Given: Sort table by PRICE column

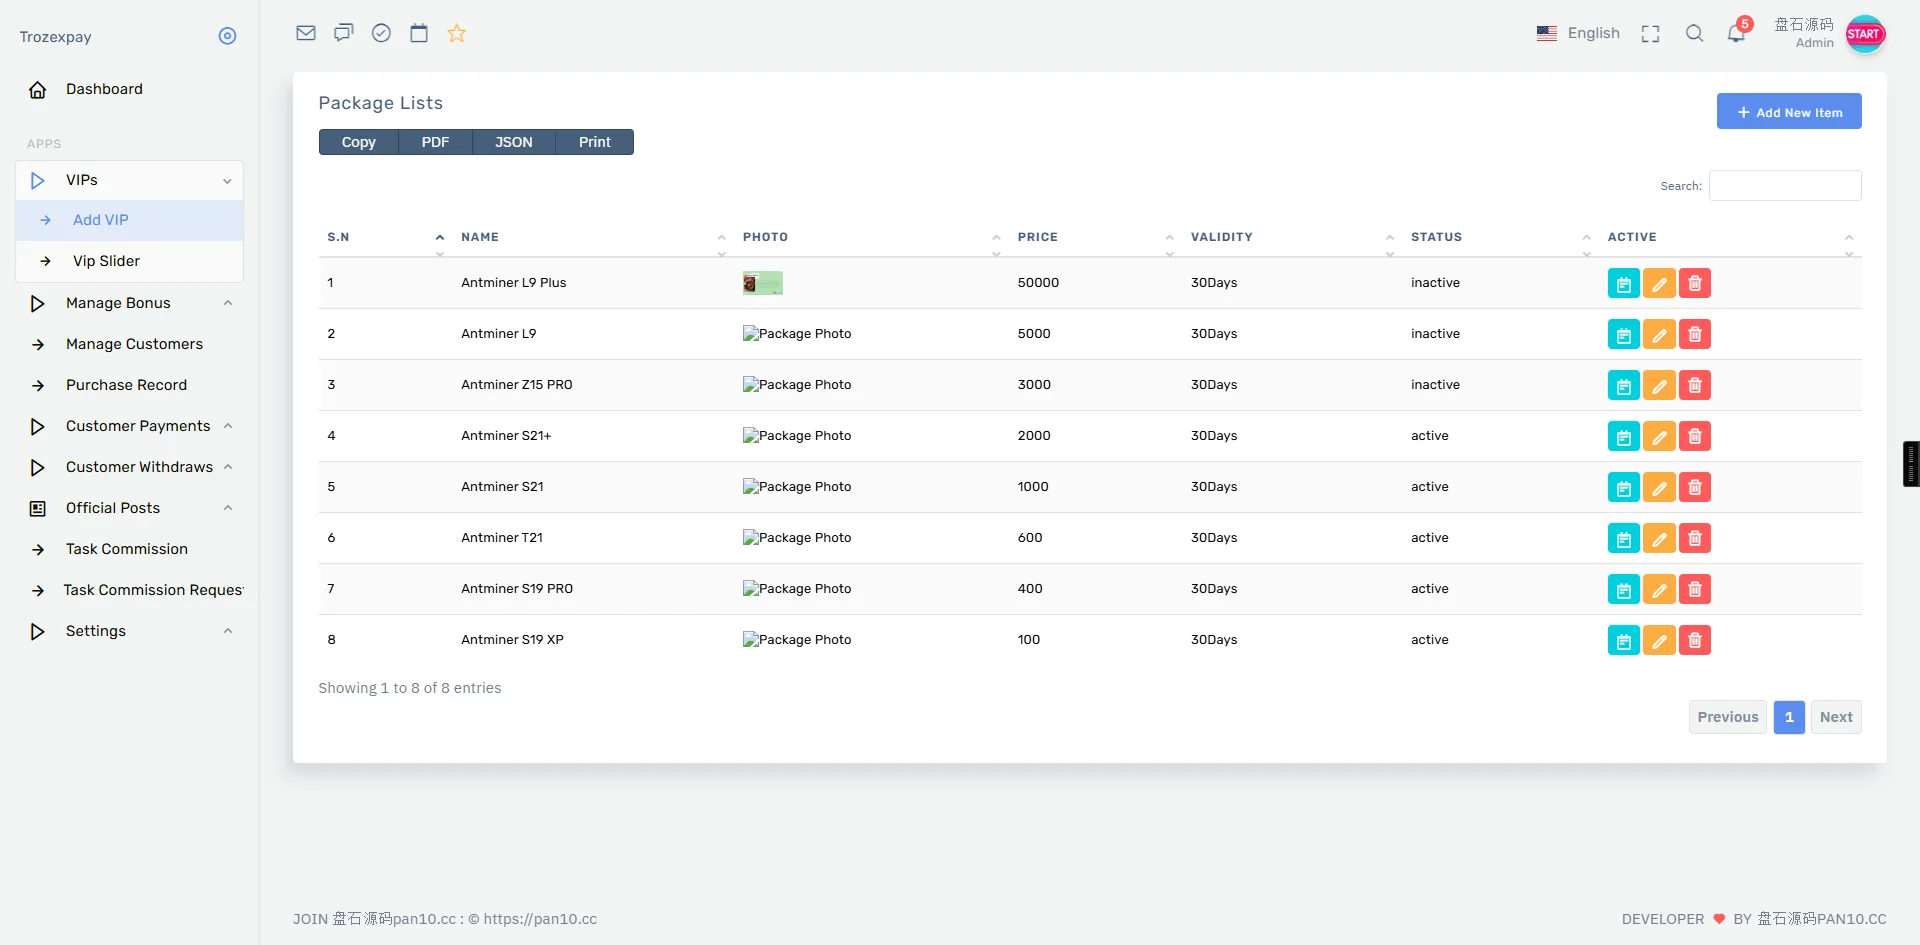Looking at the screenshot, I should [x=1095, y=237].
